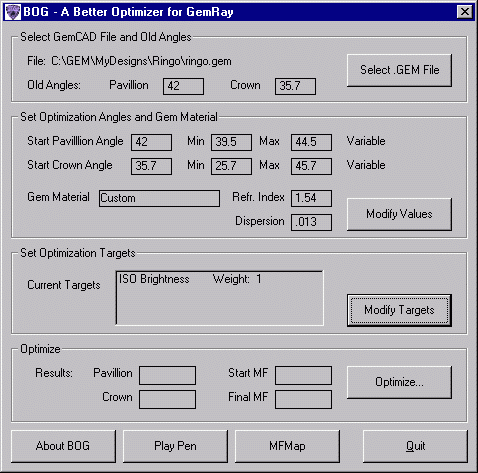The width and height of the screenshot is (478, 473).
Task: Select the Start Pavillion Angle field
Action: click(x=151, y=142)
